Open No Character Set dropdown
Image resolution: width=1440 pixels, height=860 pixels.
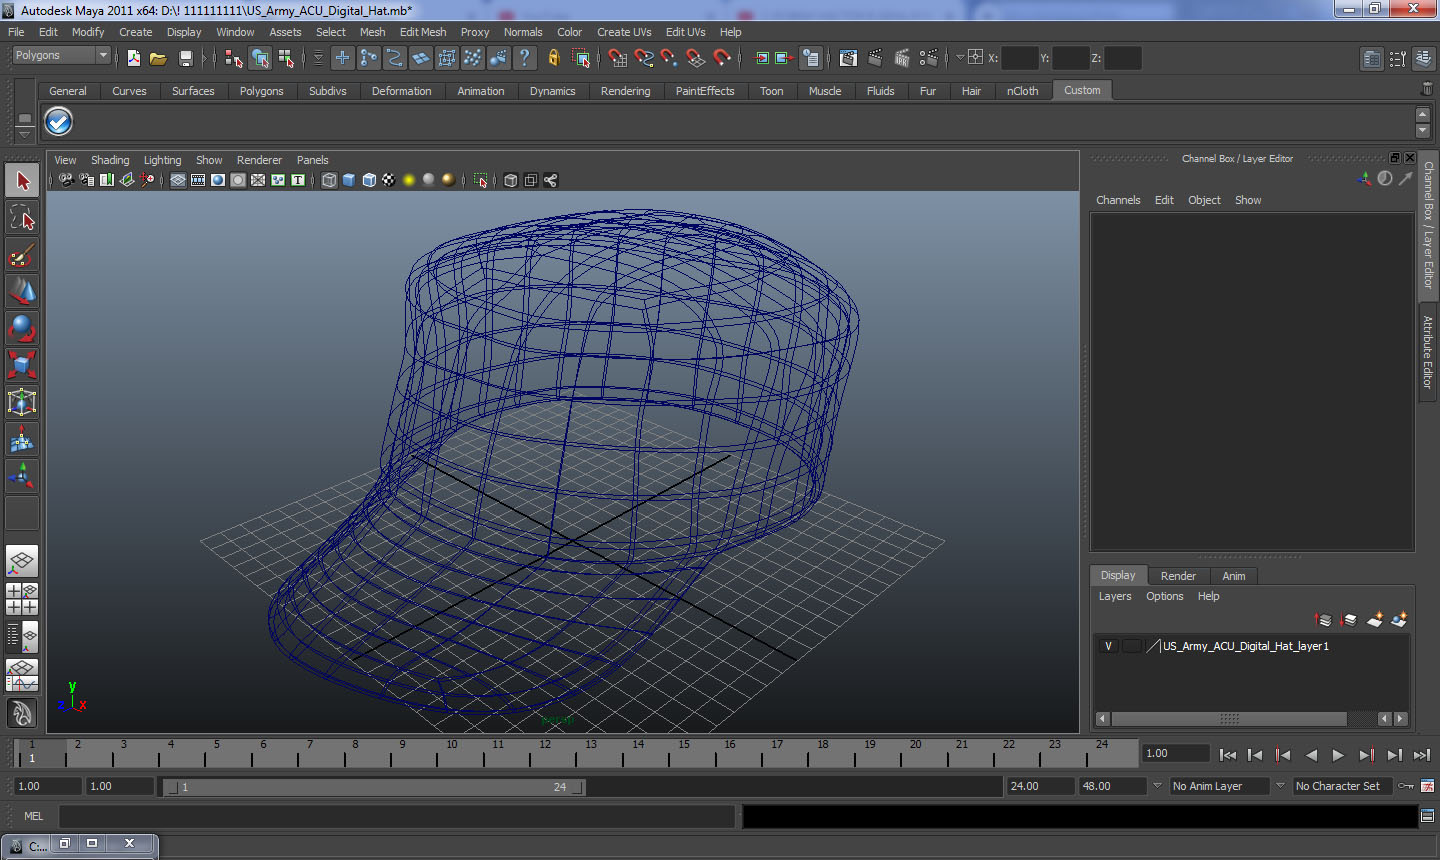1280,786
